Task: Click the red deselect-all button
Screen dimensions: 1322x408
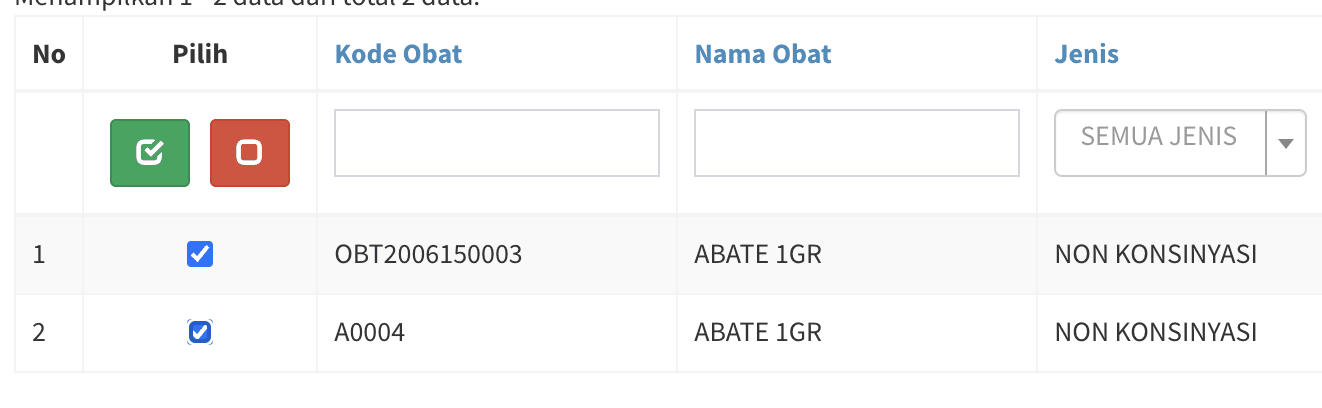Action: tap(249, 153)
